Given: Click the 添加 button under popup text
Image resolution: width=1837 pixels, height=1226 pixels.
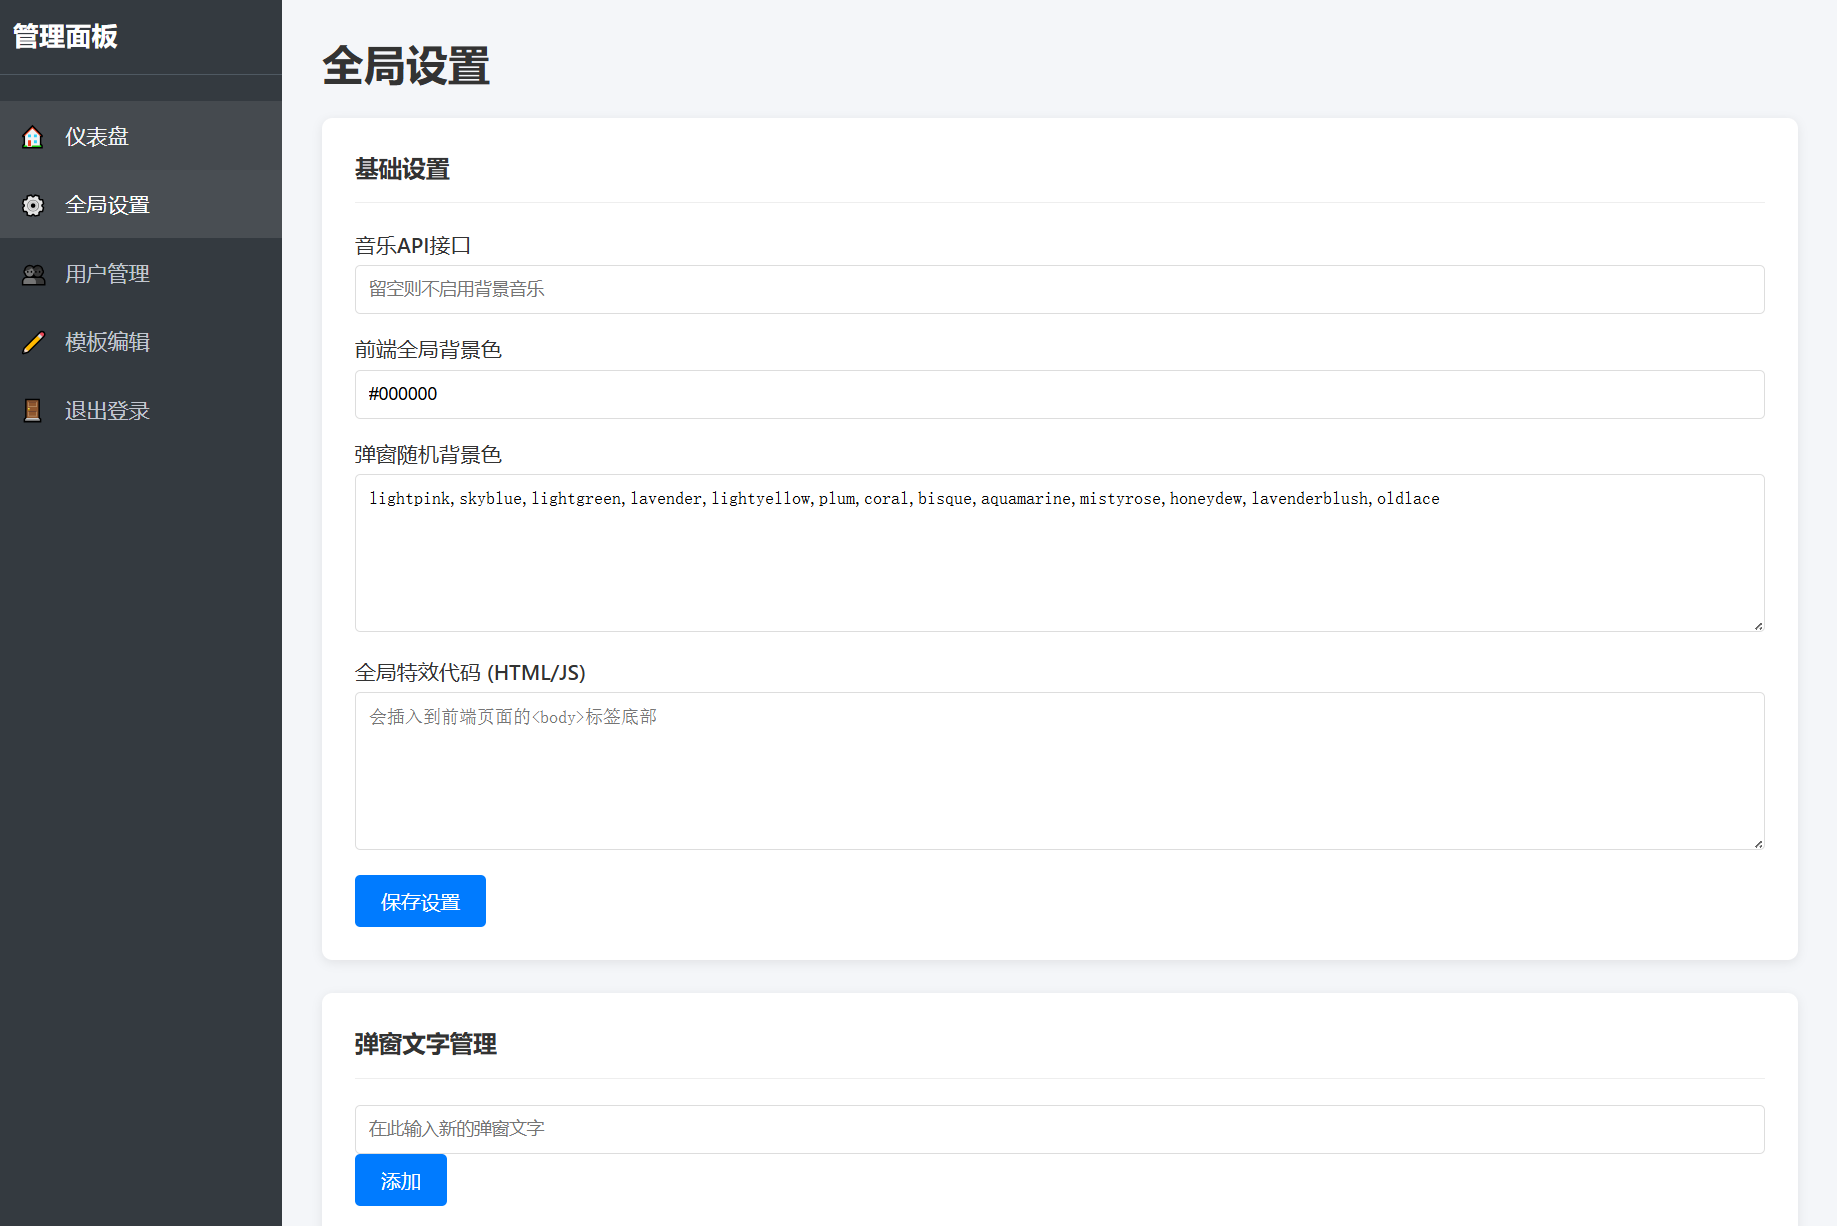Looking at the screenshot, I should coord(400,1180).
